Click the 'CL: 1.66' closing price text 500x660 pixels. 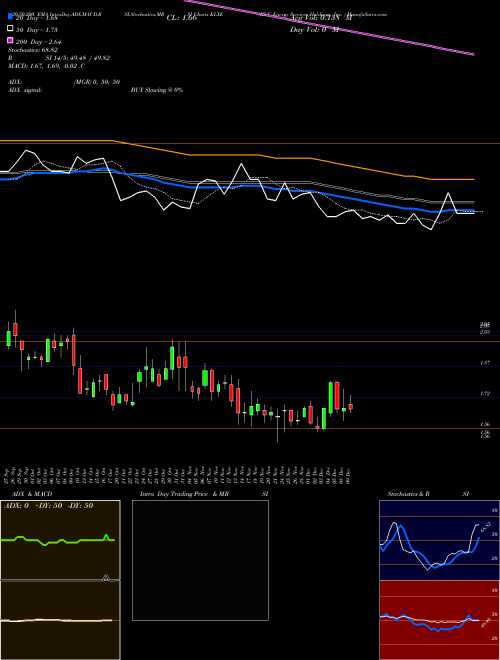(x=182, y=18)
